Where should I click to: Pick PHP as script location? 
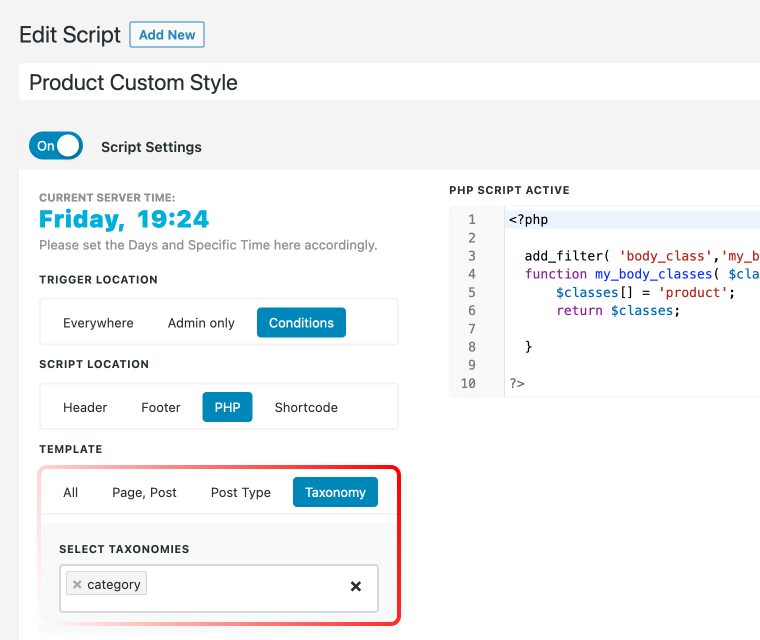coord(227,407)
